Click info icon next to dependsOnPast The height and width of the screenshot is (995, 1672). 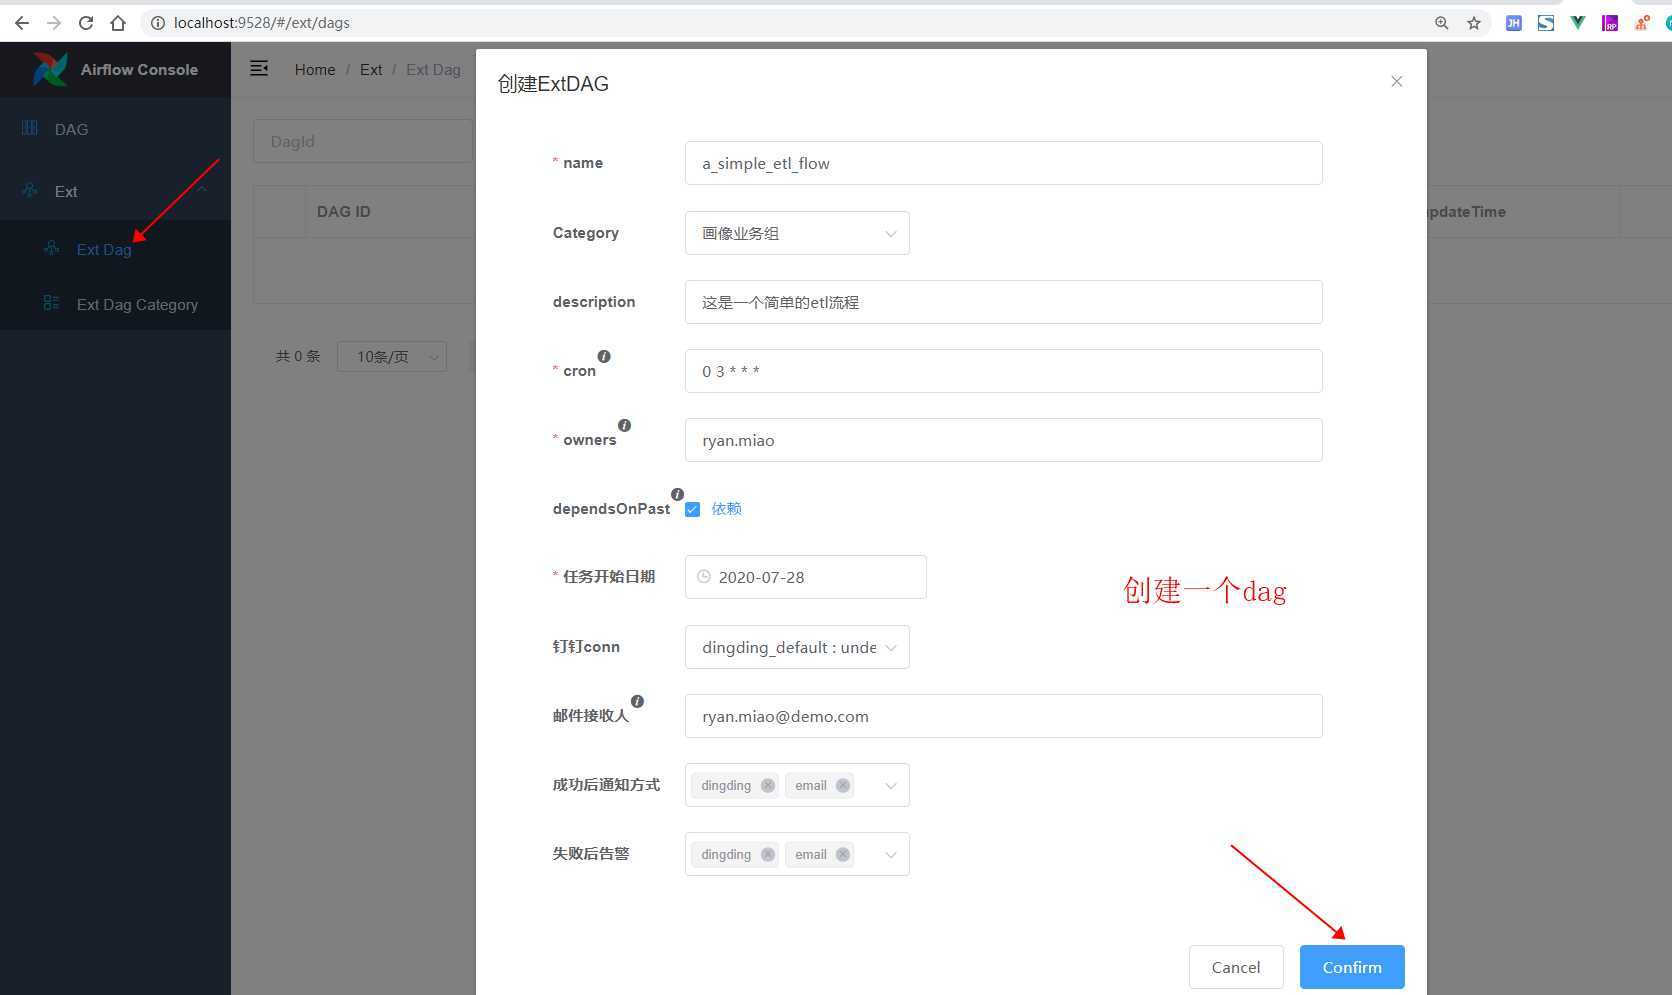[x=677, y=494]
